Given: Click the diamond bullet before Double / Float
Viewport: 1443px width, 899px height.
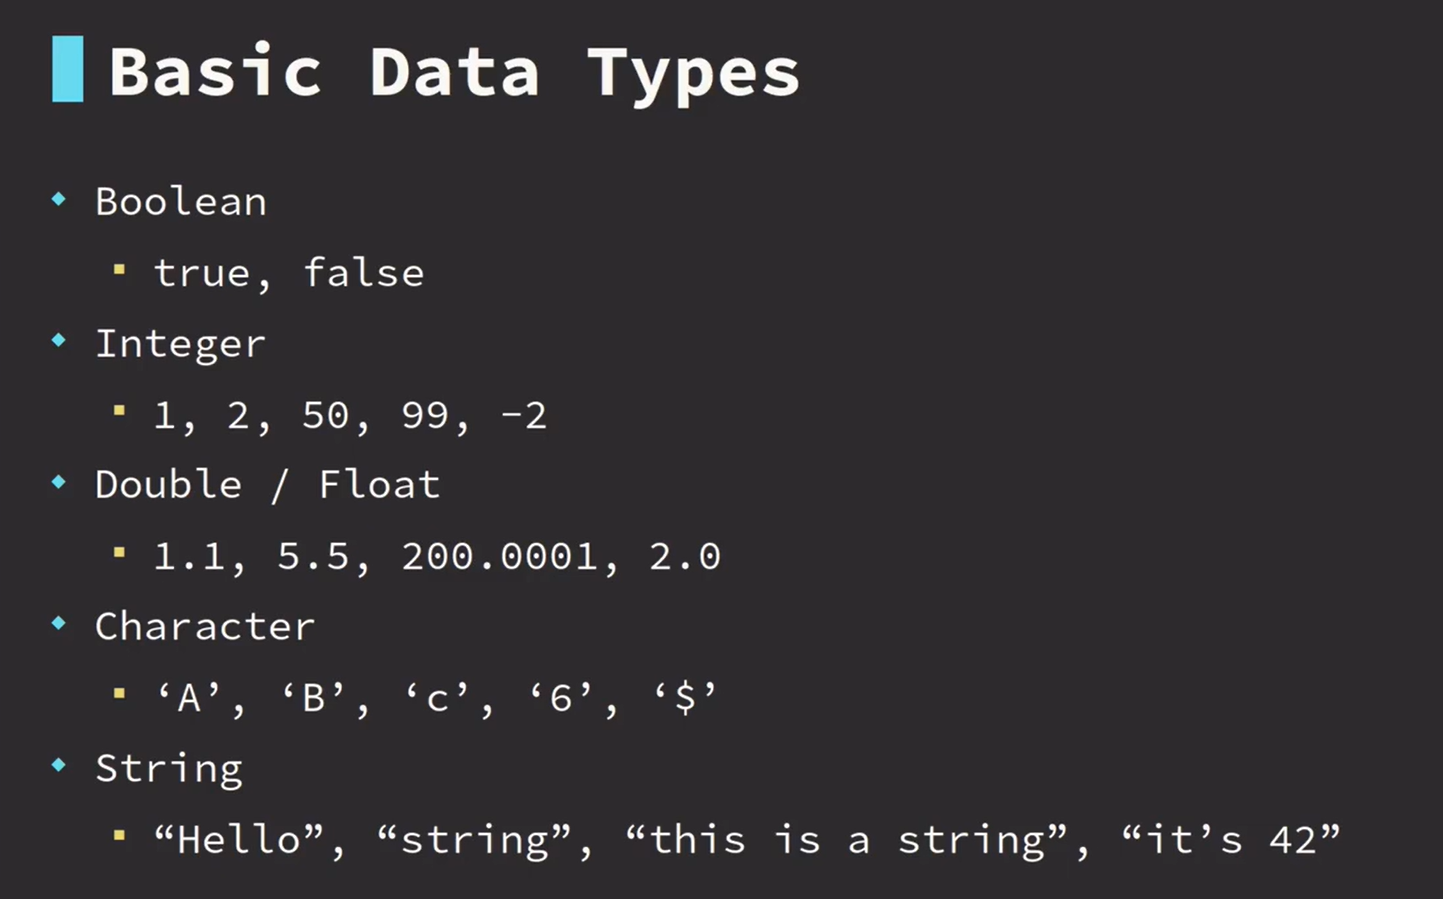Looking at the screenshot, I should tap(59, 483).
